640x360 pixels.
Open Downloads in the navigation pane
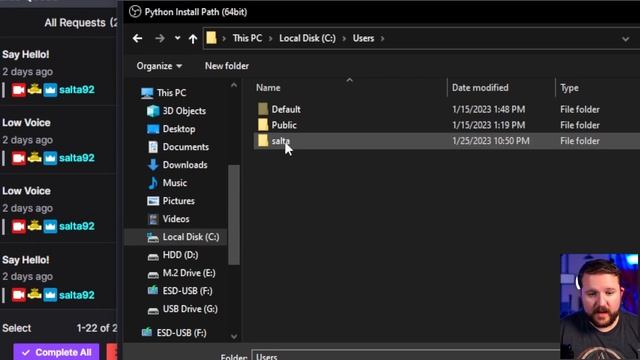coord(185,165)
